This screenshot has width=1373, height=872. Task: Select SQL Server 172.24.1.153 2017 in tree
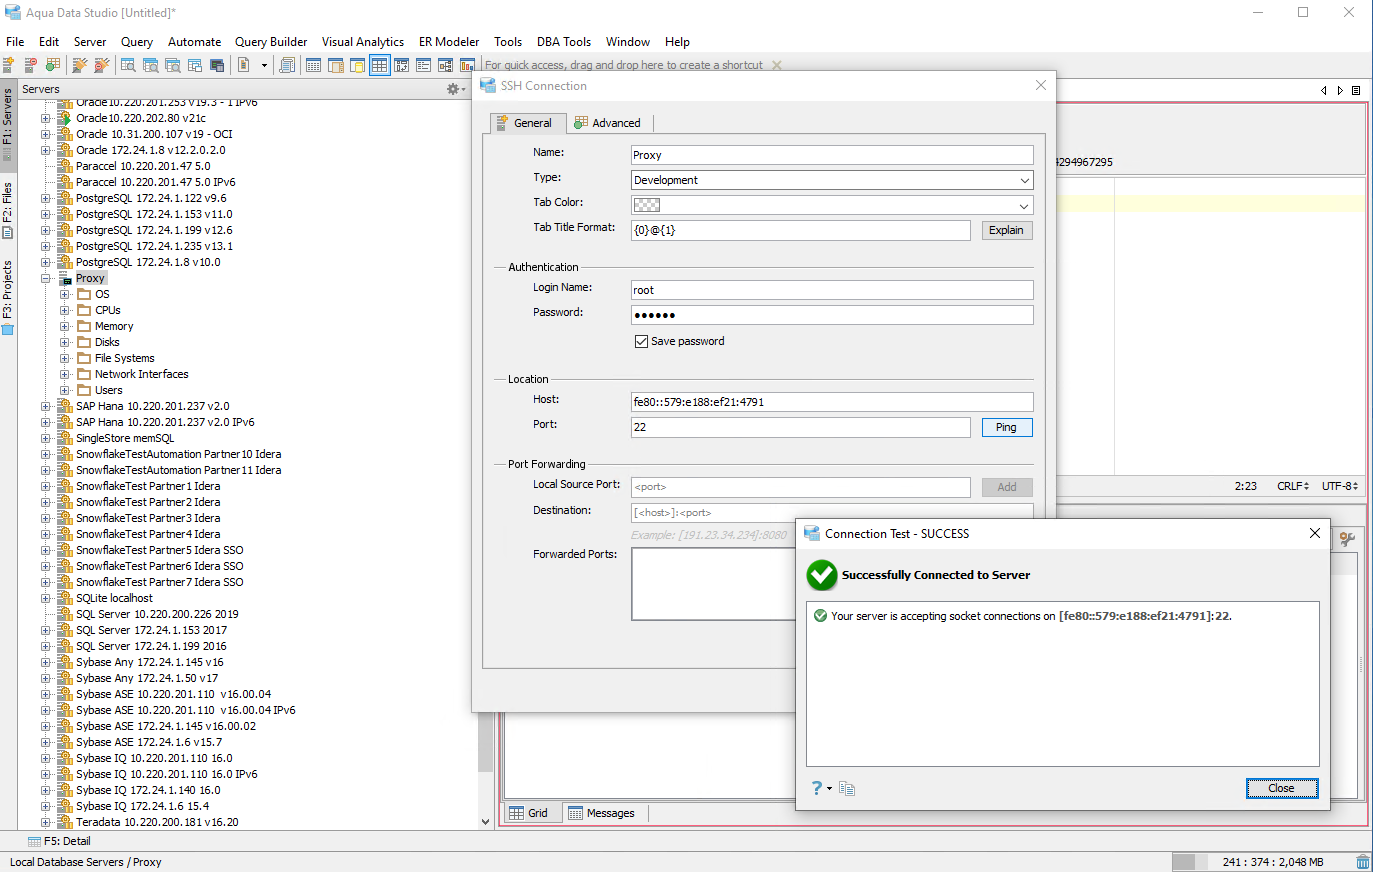(x=151, y=630)
